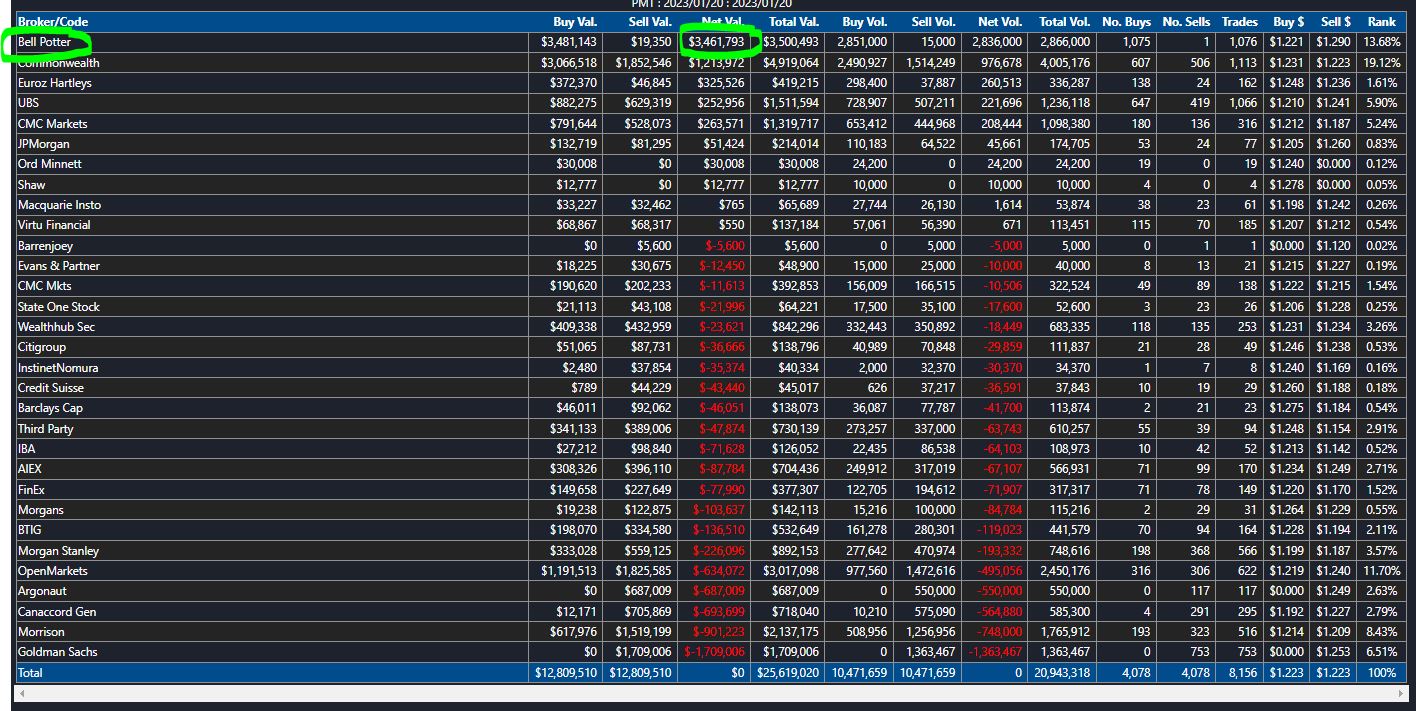This screenshot has width=1416, height=711.
Task: Click Argonaut sell volume 550,000
Action: pyautogui.click(x=933, y=591)
